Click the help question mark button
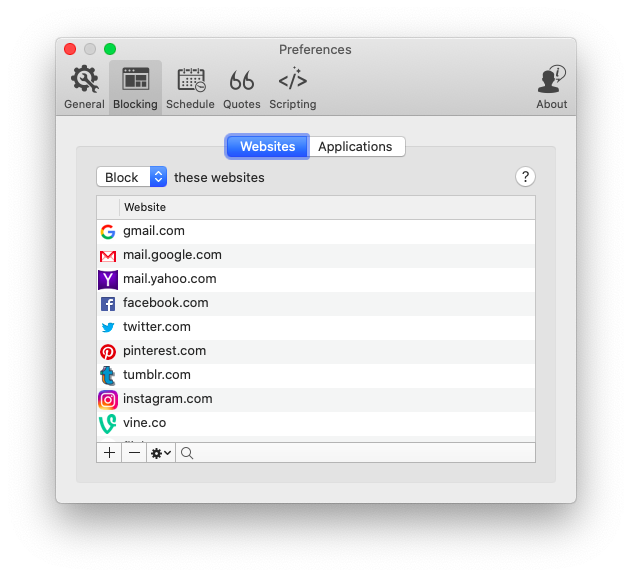Viewport: 632px width, 577px height. pos(525,176)
